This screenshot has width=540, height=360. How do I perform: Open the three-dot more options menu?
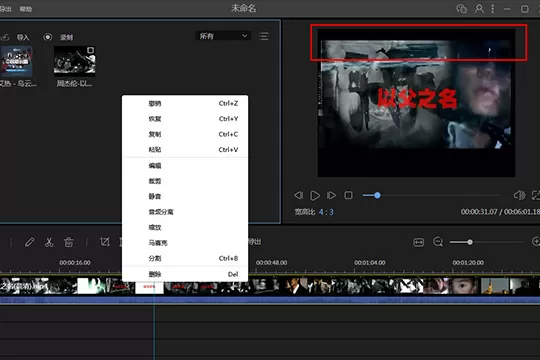point(493,9)
